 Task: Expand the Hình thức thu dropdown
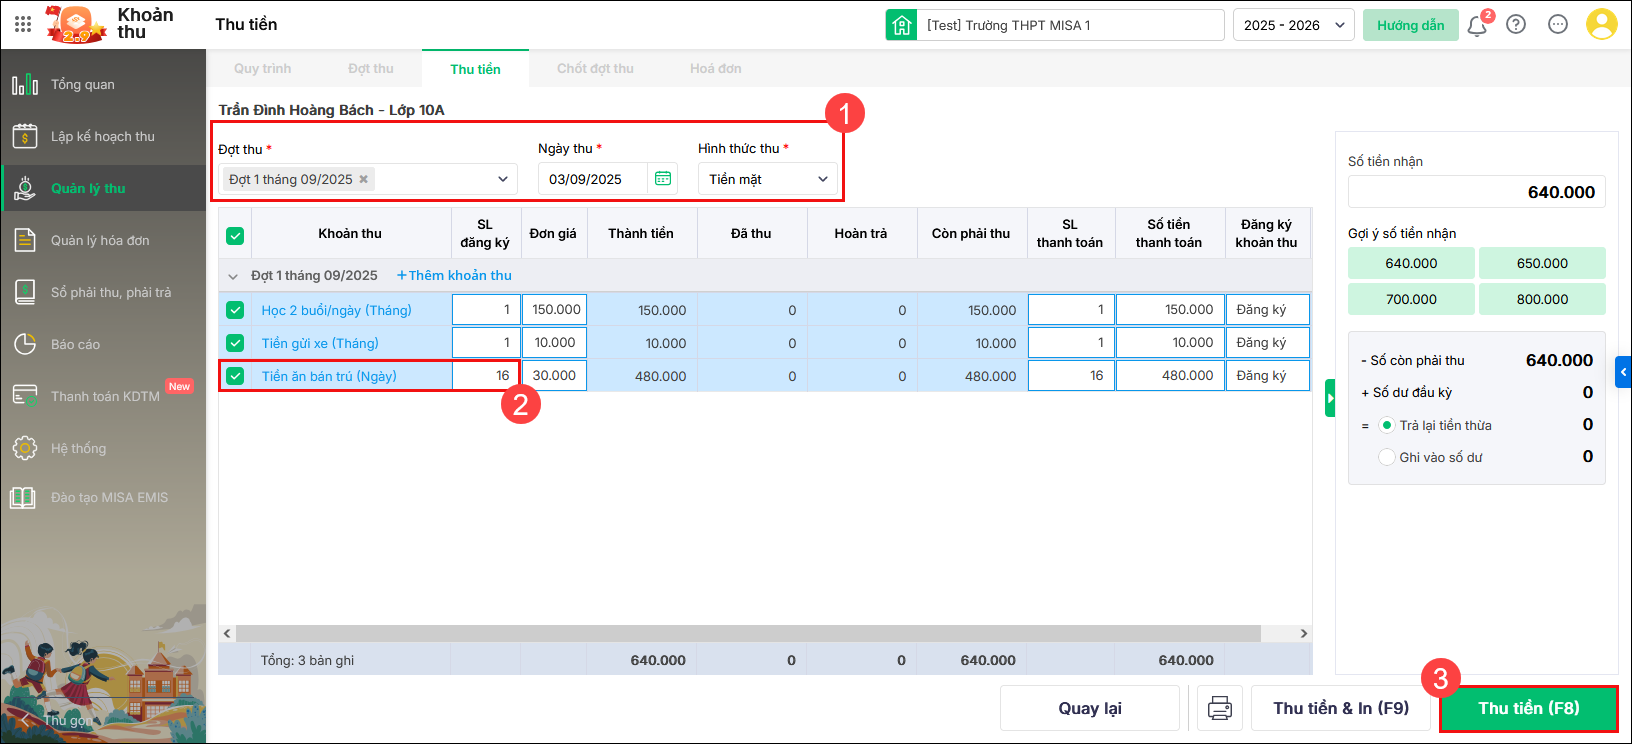pyautogui.click(x=767, y=179)
